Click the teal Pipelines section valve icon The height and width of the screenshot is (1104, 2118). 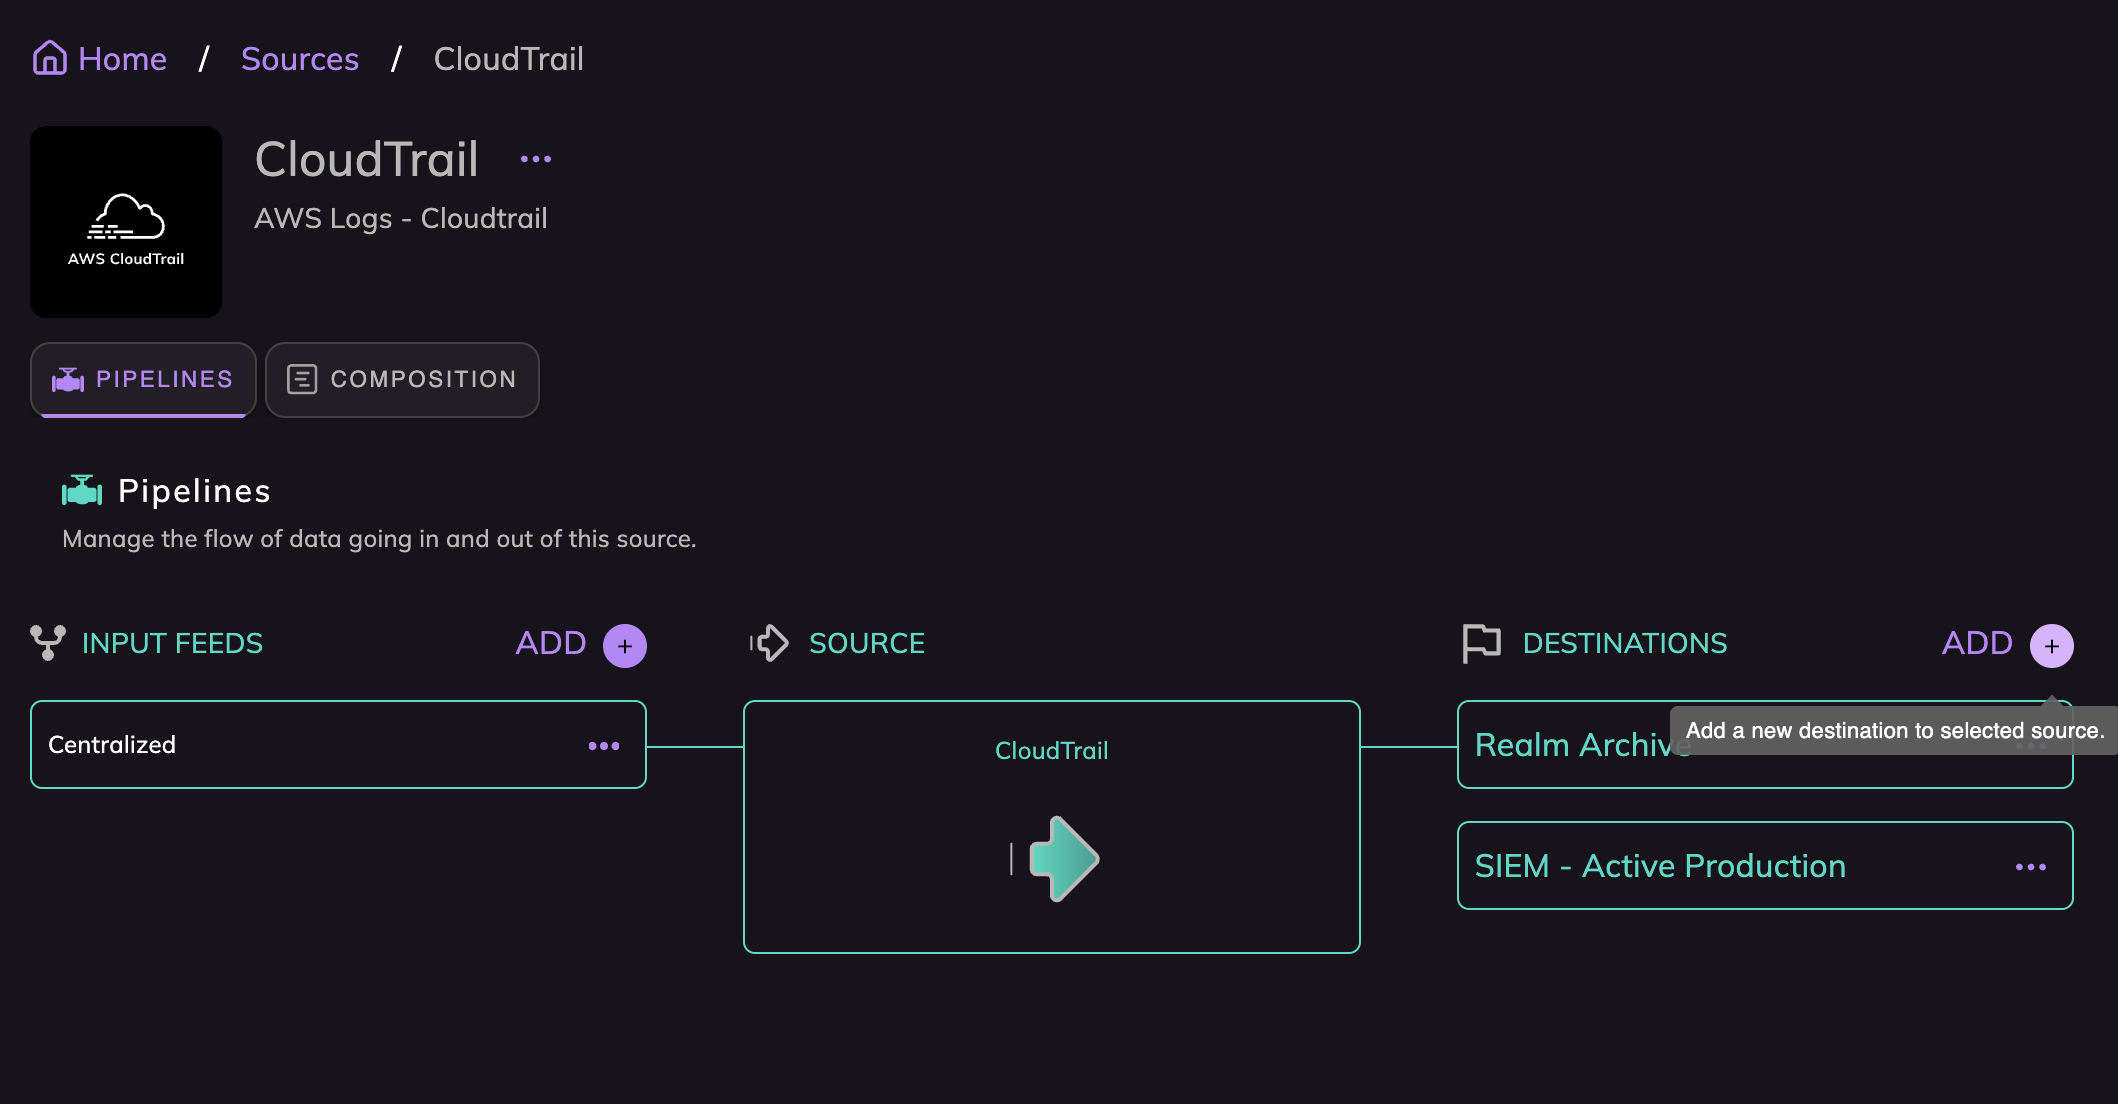click(82, 491)
